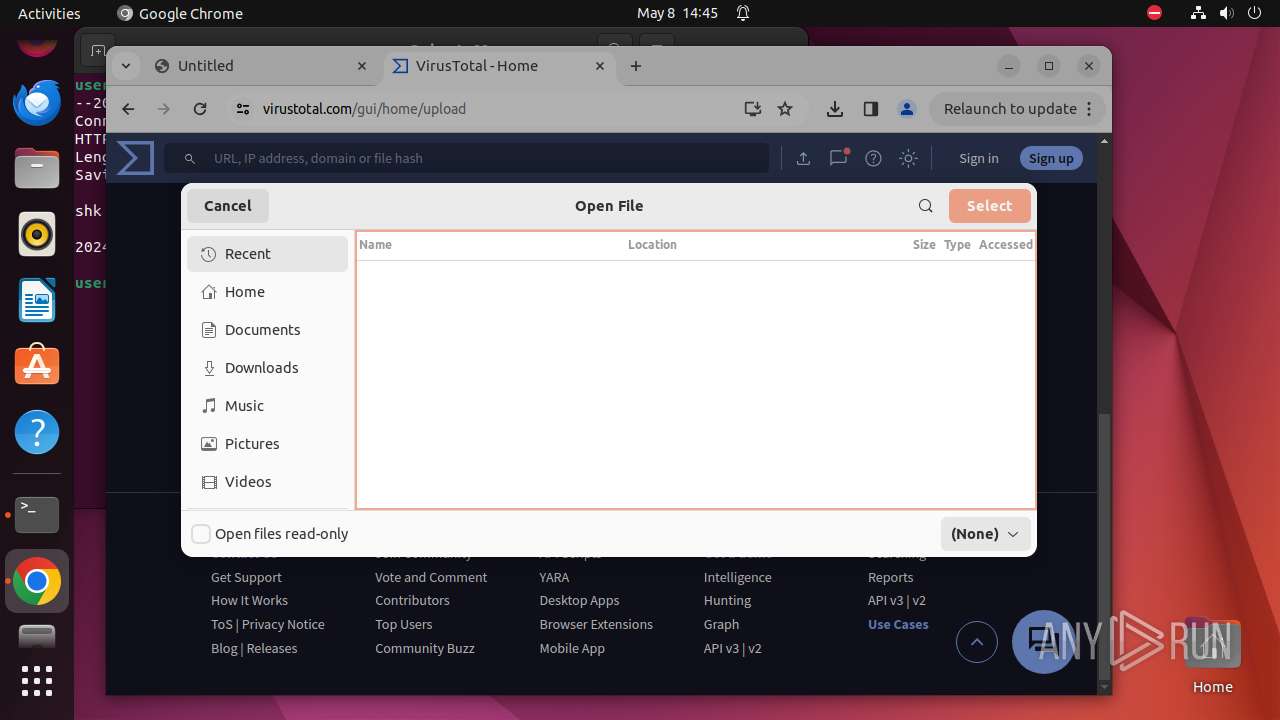Click the VirusTotal logo
This screenshot has width=1280, height=720.
[135, 158]
